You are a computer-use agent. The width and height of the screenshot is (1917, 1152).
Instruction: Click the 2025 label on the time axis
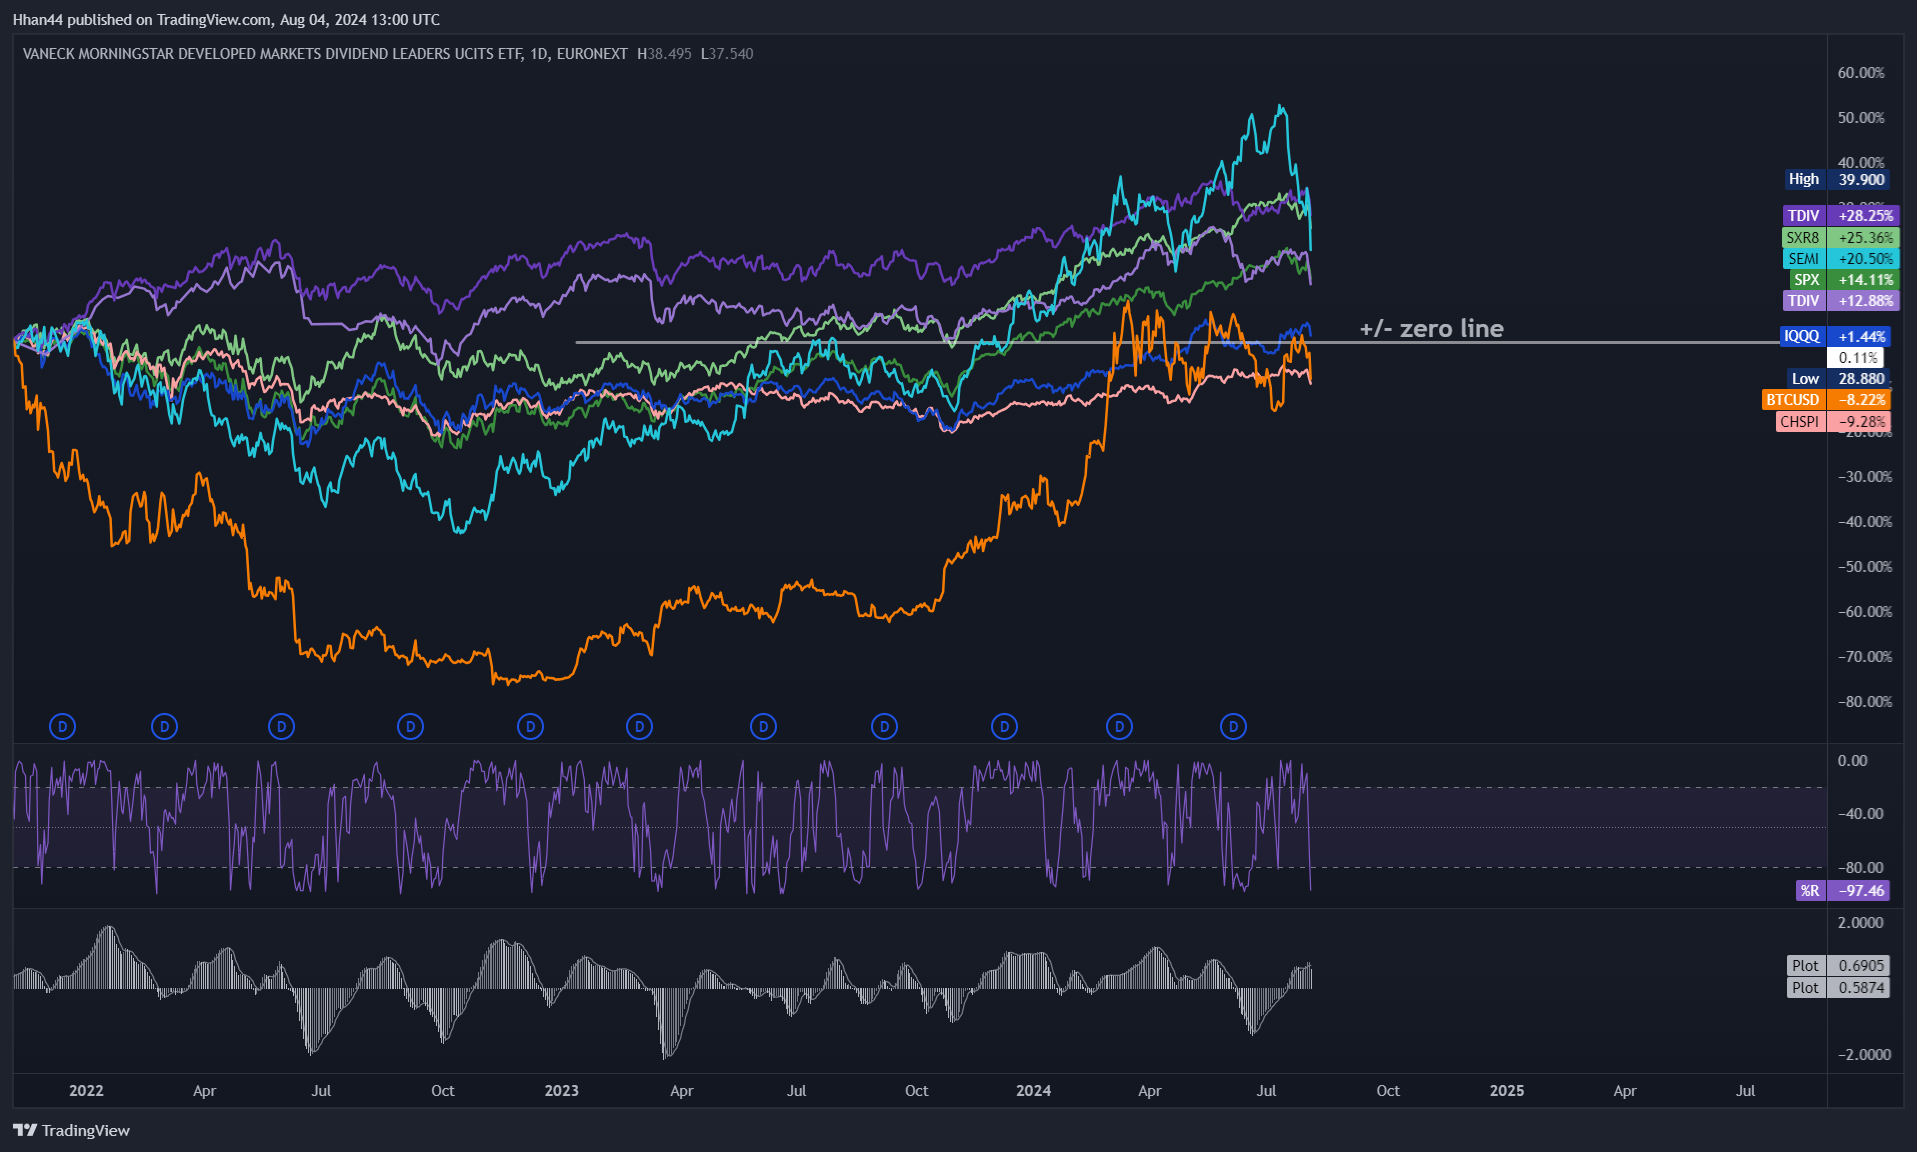point(1507,1091)
